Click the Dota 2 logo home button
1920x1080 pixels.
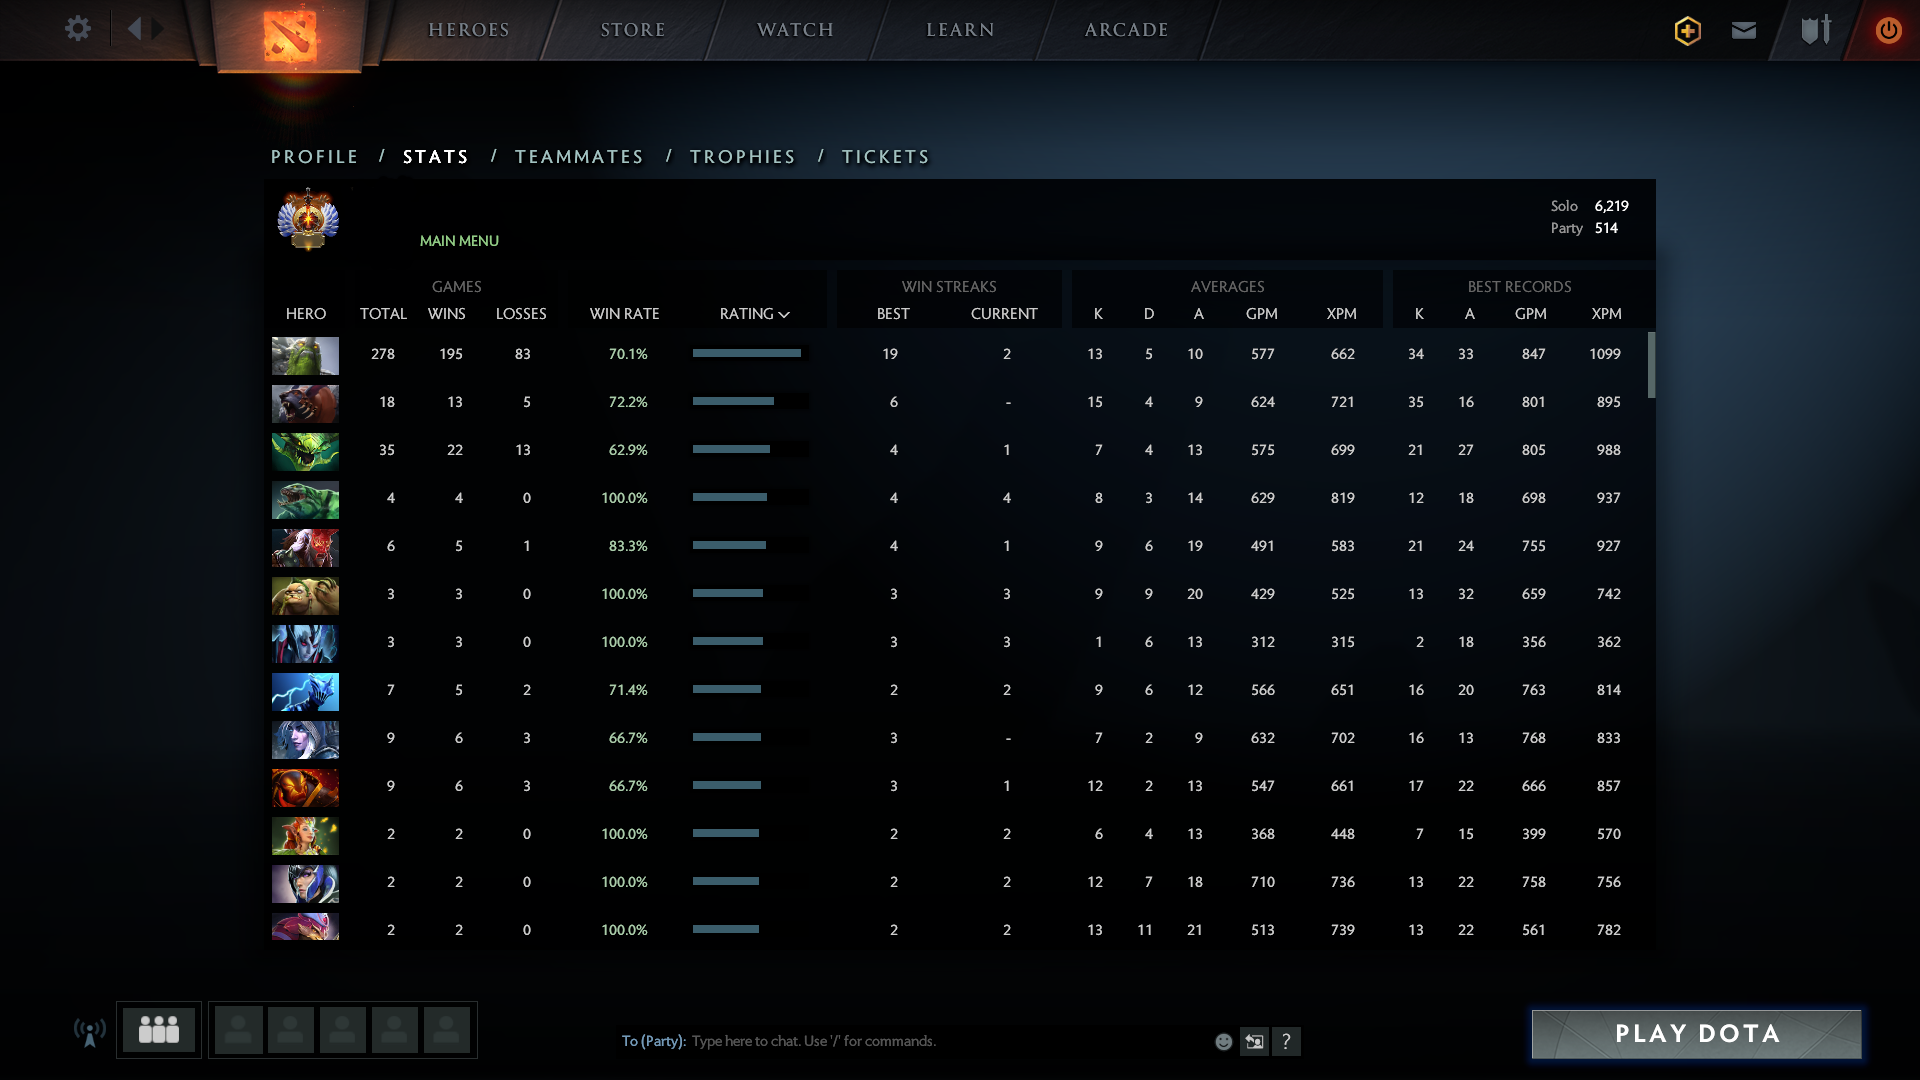coord(290,35)
